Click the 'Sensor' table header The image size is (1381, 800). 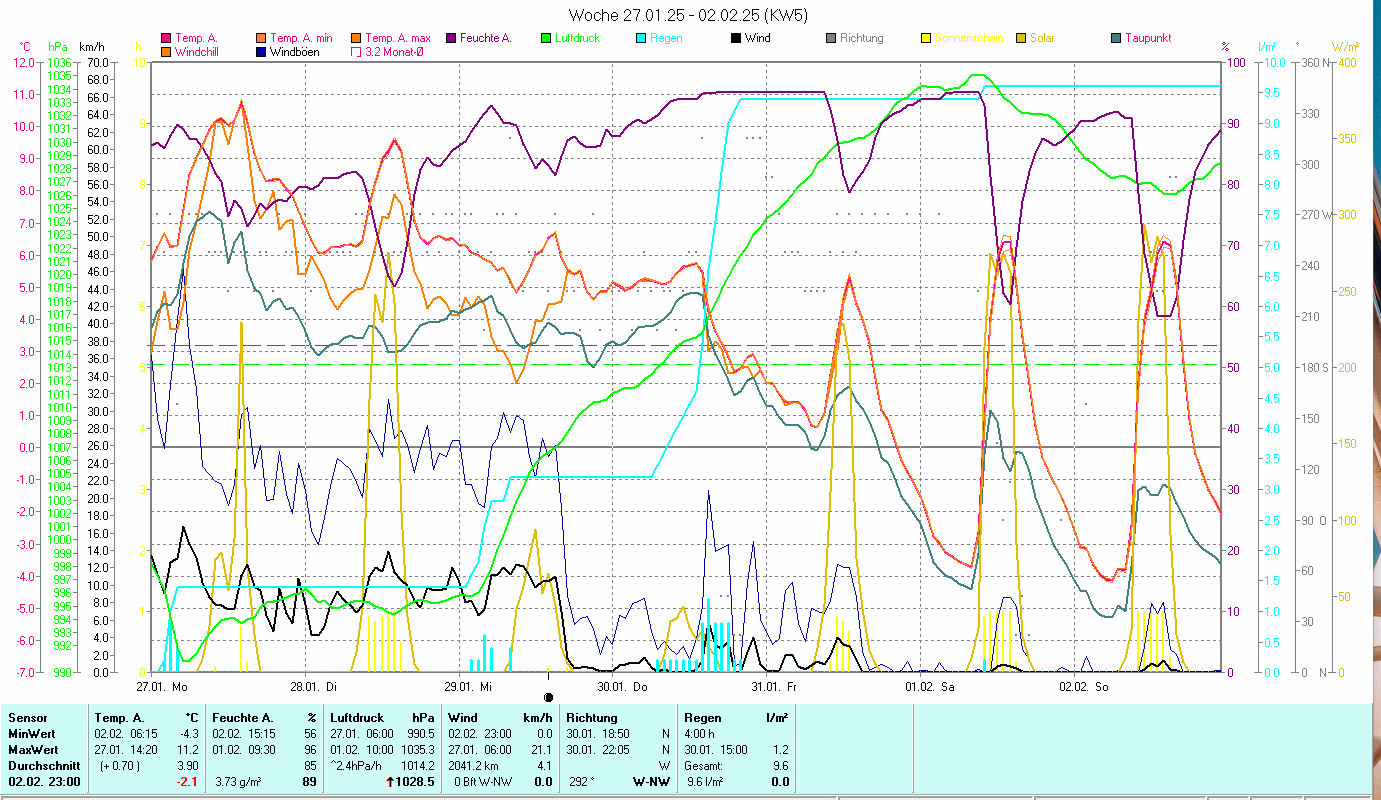click(28, 717)
